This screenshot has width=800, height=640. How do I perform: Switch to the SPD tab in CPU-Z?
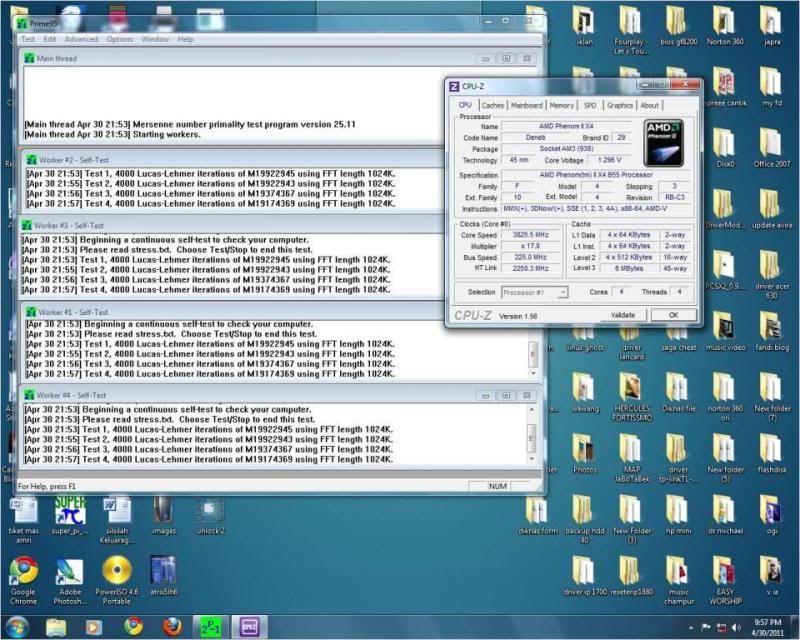point(590,105)
